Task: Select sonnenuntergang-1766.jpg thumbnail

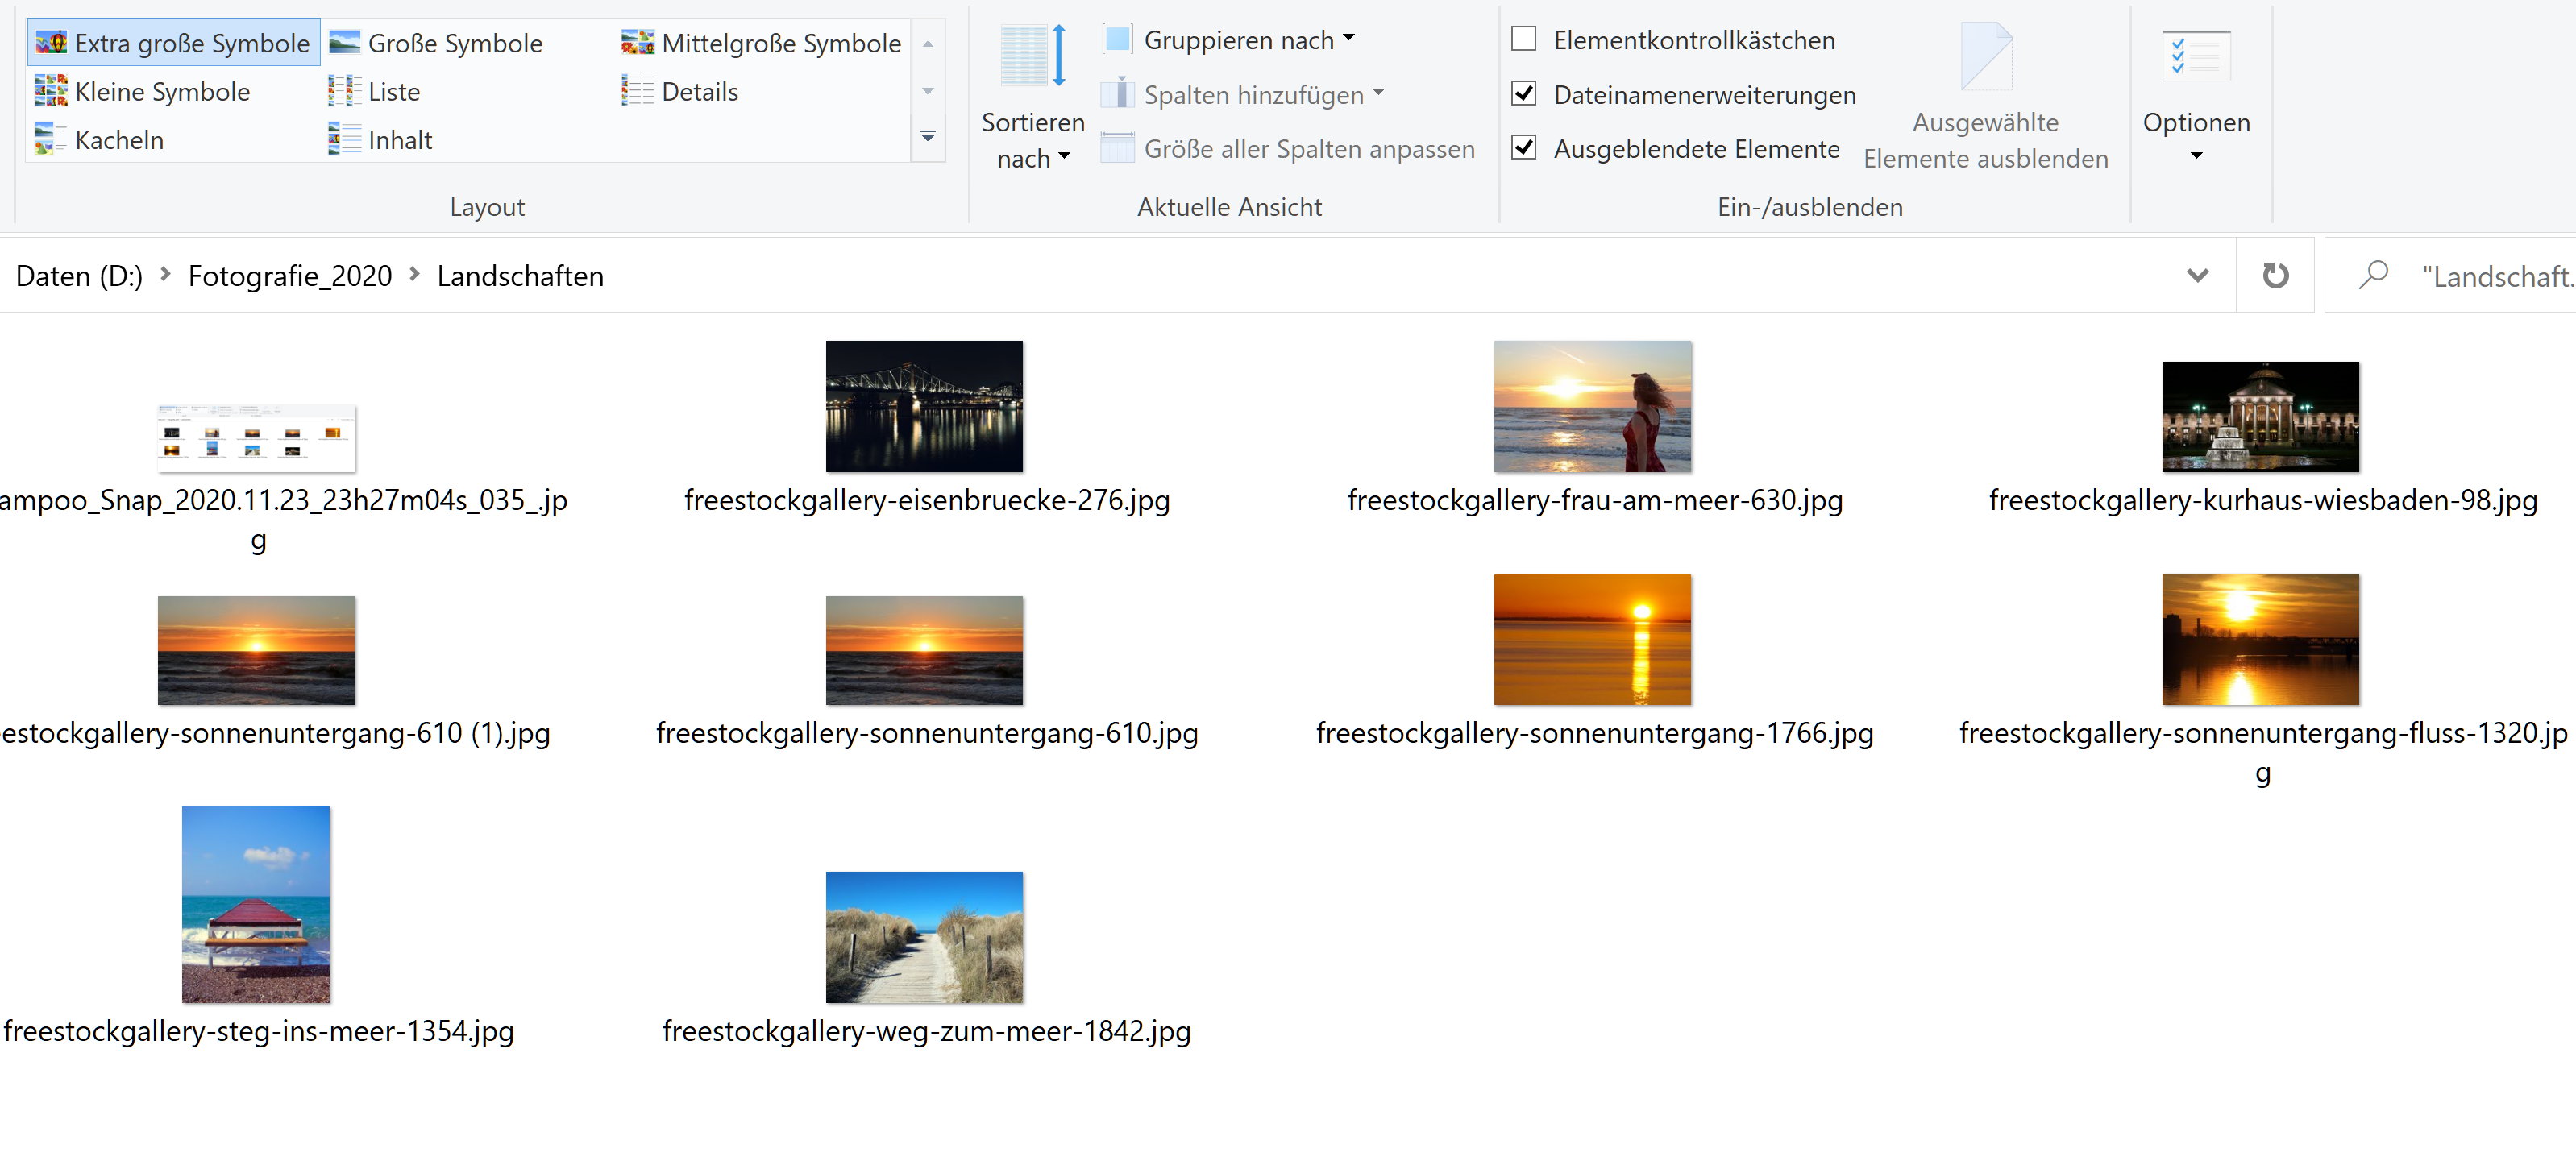Action: [1593, 639]
